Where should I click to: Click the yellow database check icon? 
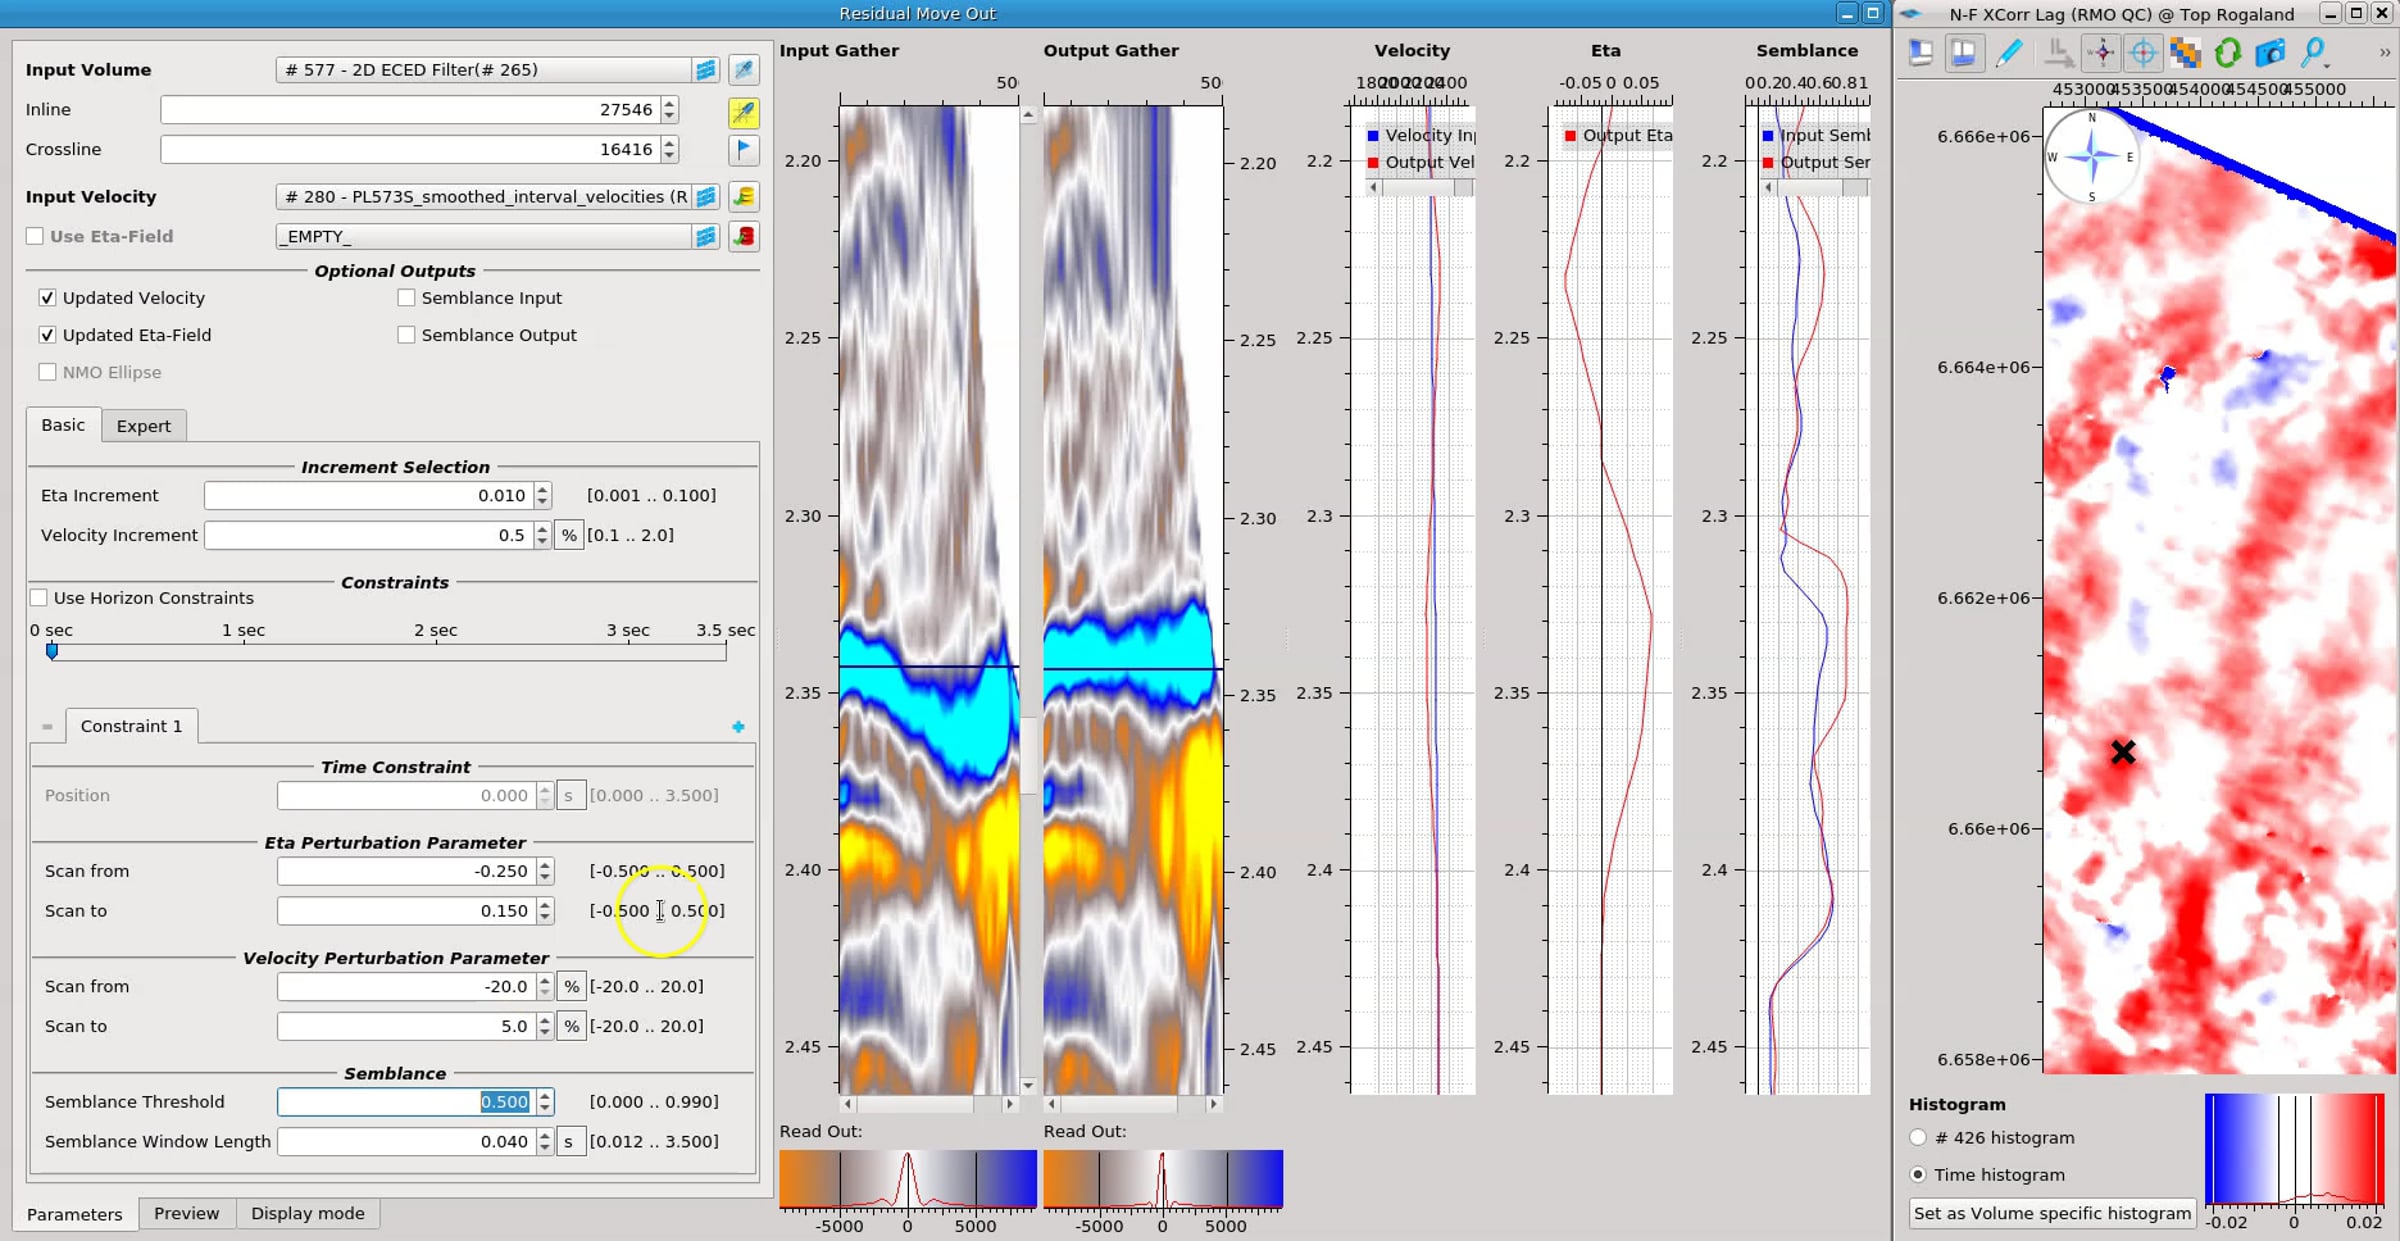[x=744, y=196]
